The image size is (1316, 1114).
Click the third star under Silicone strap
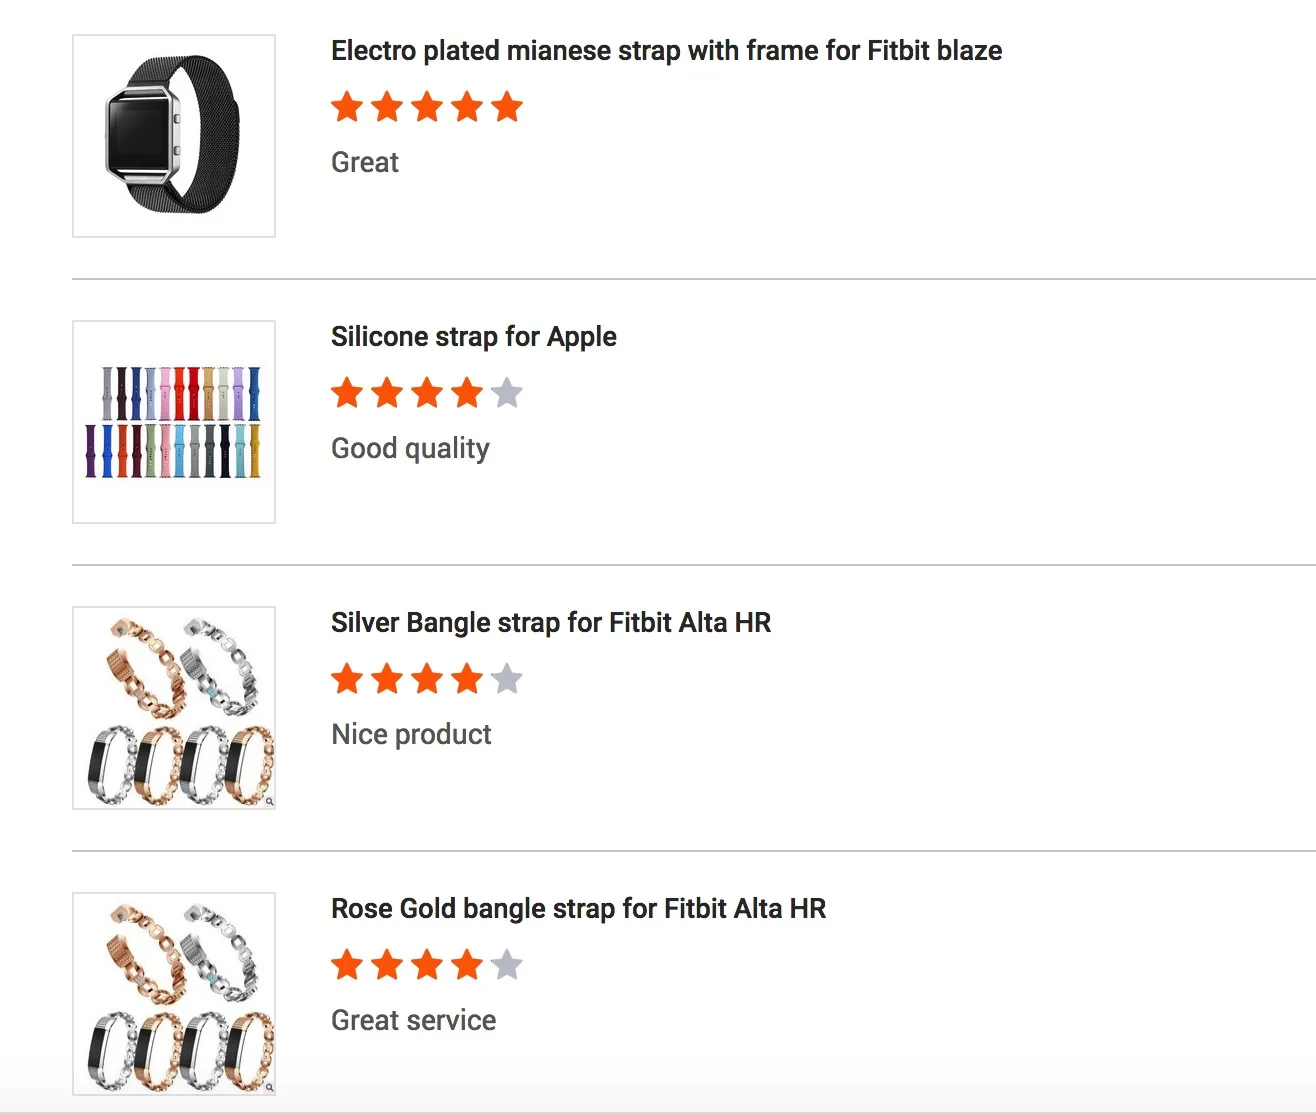pyautogui.click(x=427, y=393)
